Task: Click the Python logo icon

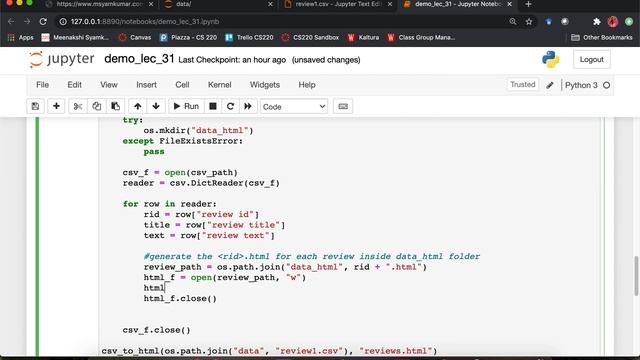Action: tap(551, 60)
